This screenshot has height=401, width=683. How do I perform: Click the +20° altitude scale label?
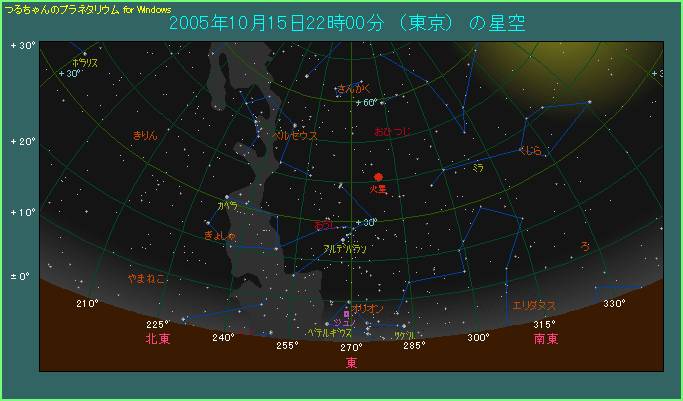[22, 142]
